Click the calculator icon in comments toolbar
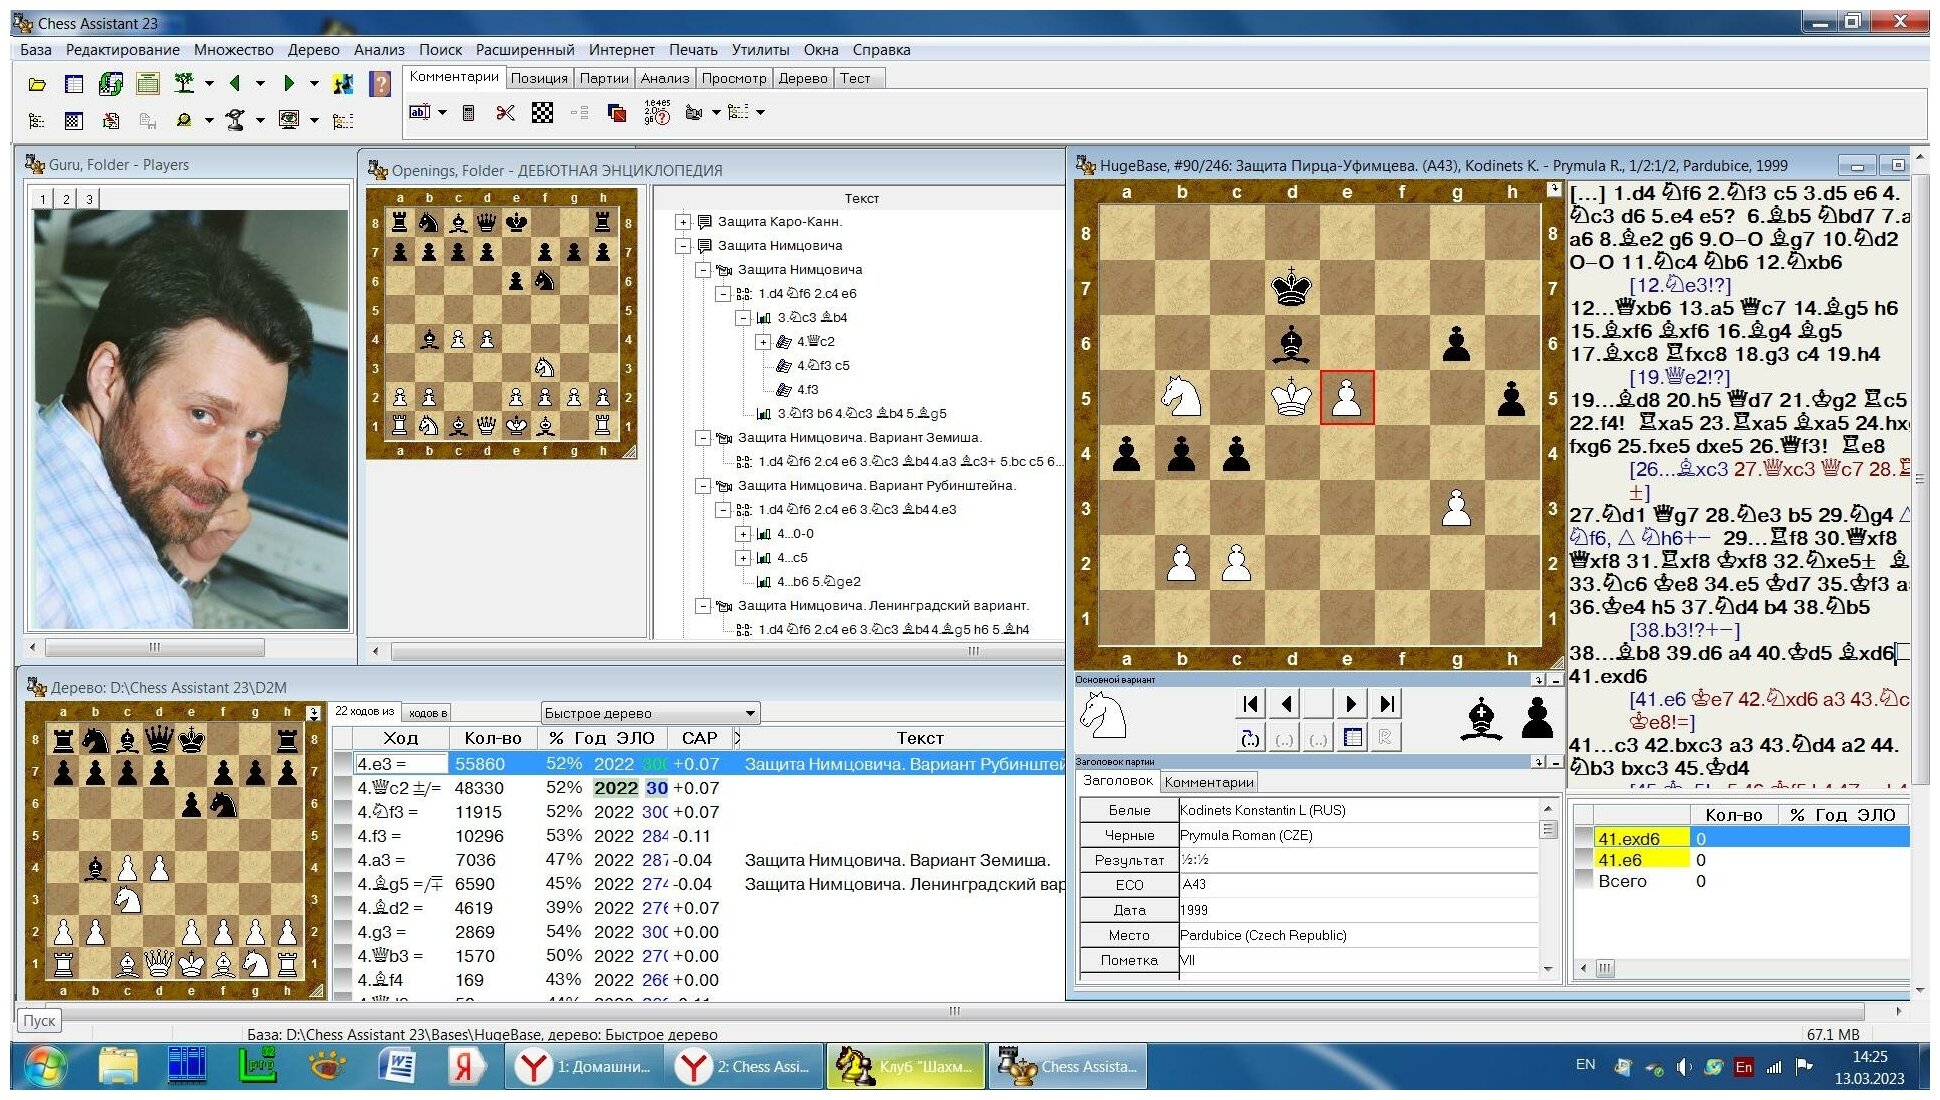 coord(468,113)
